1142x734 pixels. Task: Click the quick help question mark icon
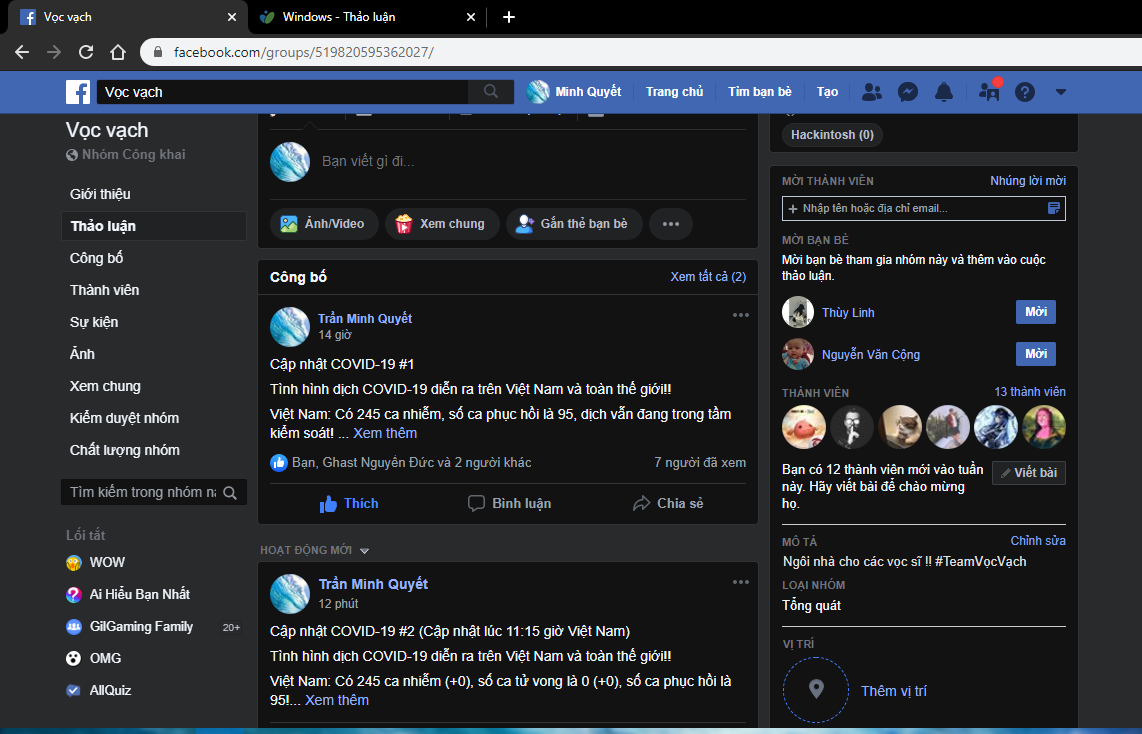(1025, 92)
